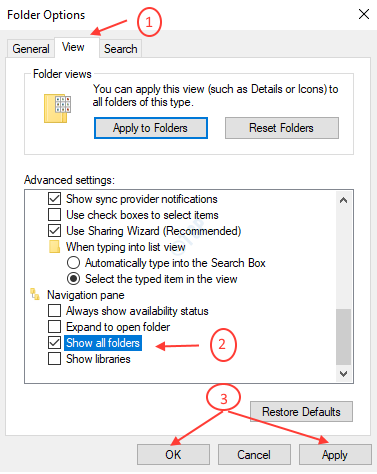
Task: Click the scrollbar down arrow
Action: click(x=343, y=374)
